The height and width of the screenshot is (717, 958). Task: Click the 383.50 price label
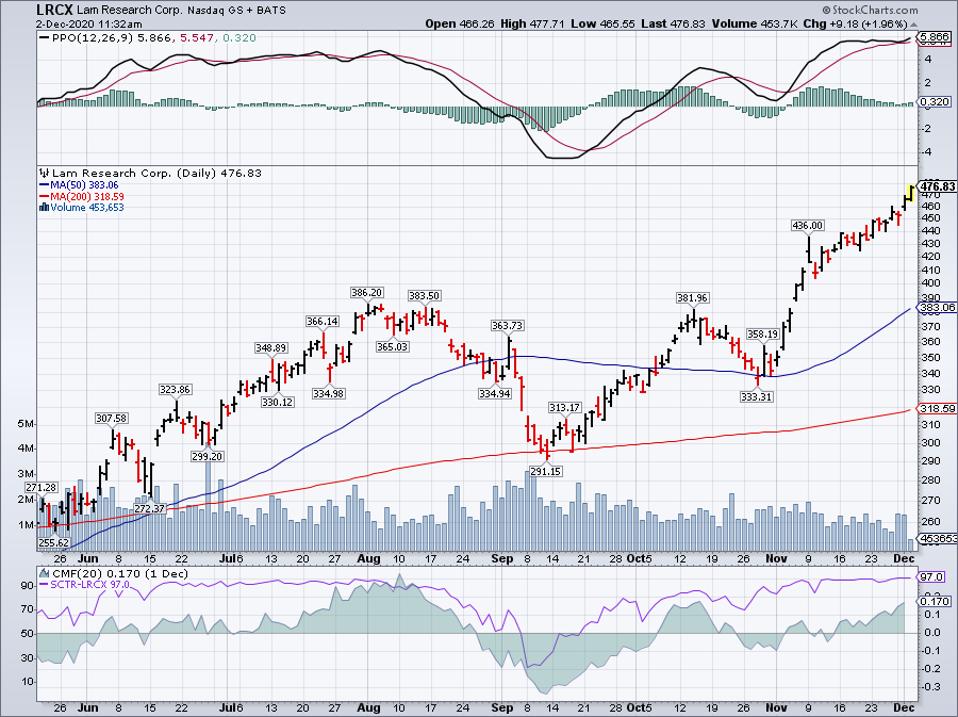(x=424, y=296)
